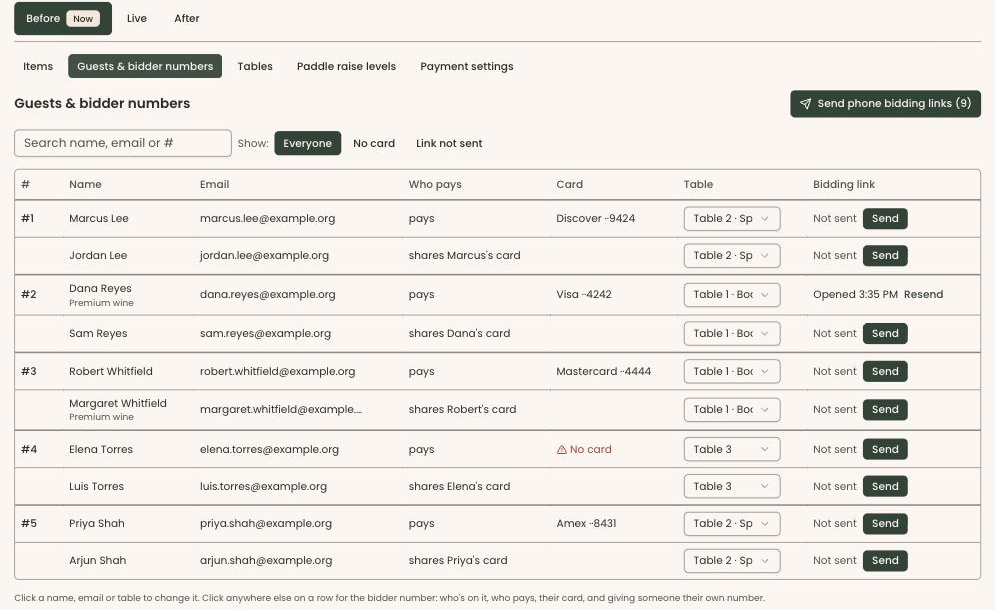Resend bidding link to Dana Reyes

pyautogui.click(x=923, y=295)
